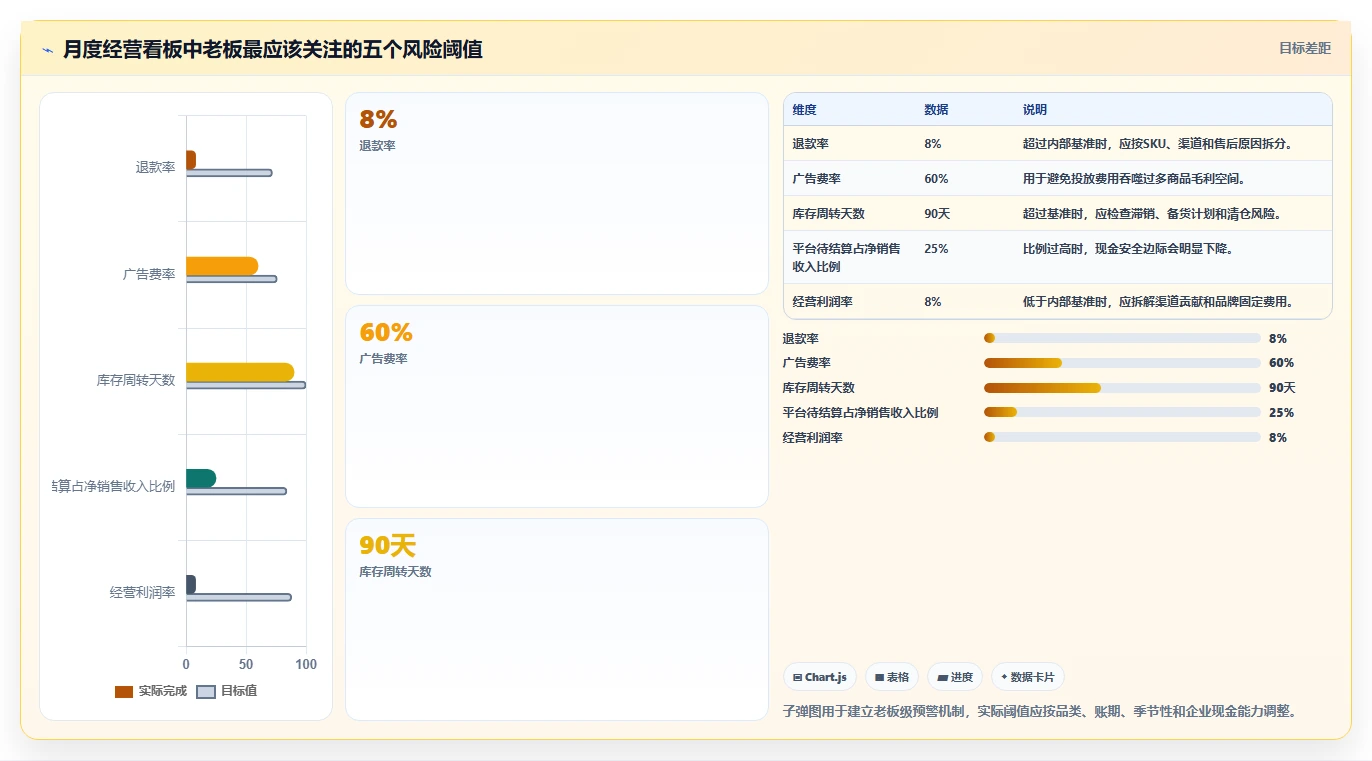Select the 经营利润率 table row cell

(x=850, y=302)
